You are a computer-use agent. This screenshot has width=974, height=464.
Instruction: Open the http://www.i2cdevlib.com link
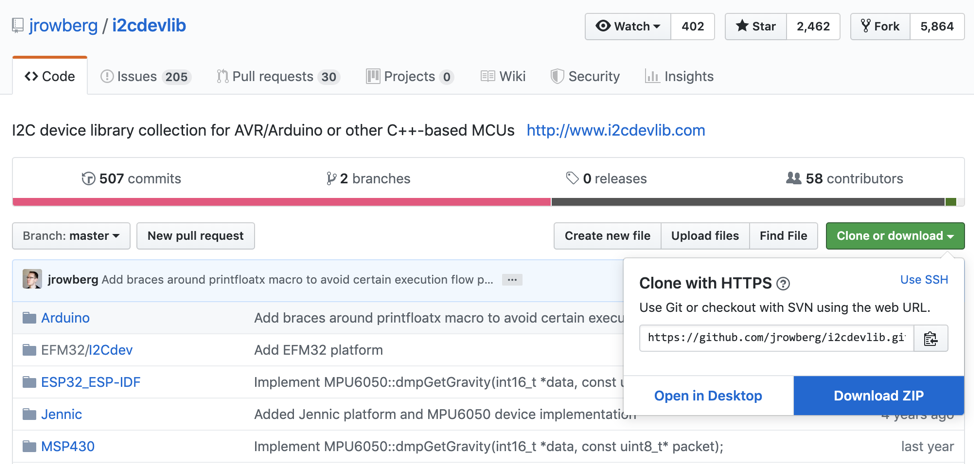point(616,130)
